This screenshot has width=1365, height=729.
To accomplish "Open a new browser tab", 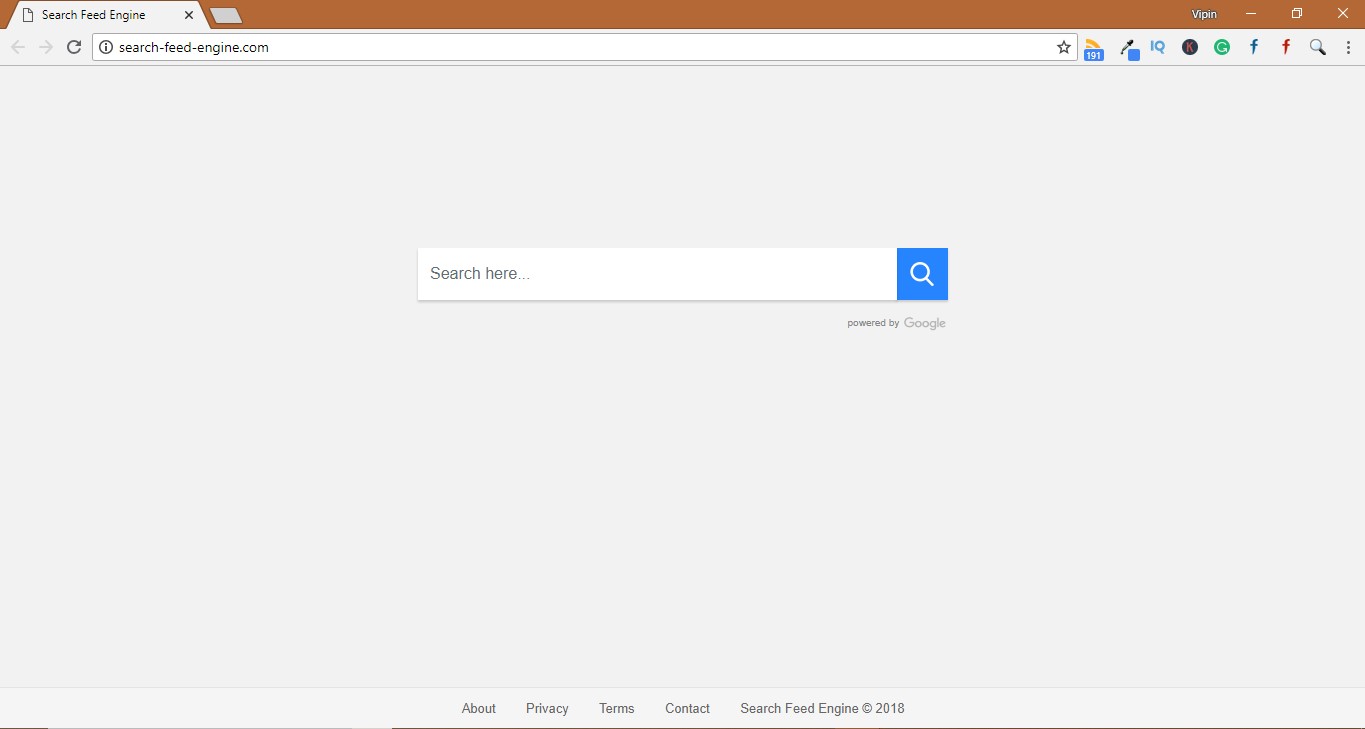I will [x=225, y=16].
